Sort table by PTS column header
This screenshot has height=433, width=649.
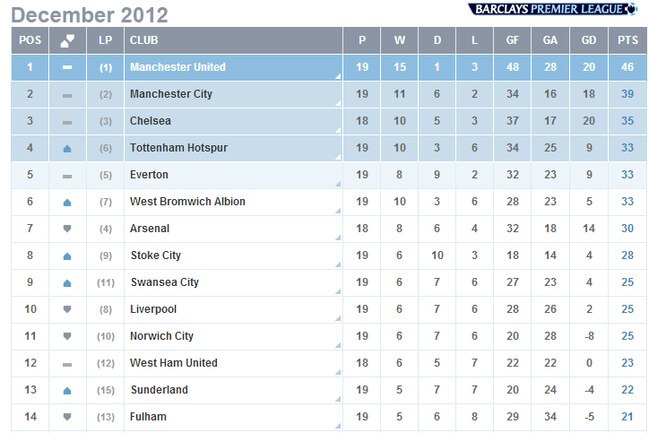point(627,40)
